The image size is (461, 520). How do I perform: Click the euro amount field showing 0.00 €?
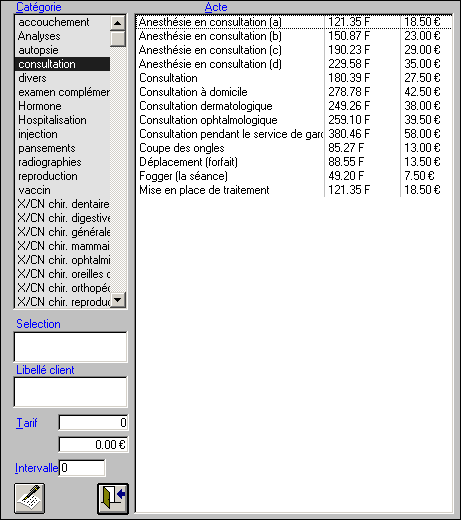pyautogui.click(x=93, y=445)
